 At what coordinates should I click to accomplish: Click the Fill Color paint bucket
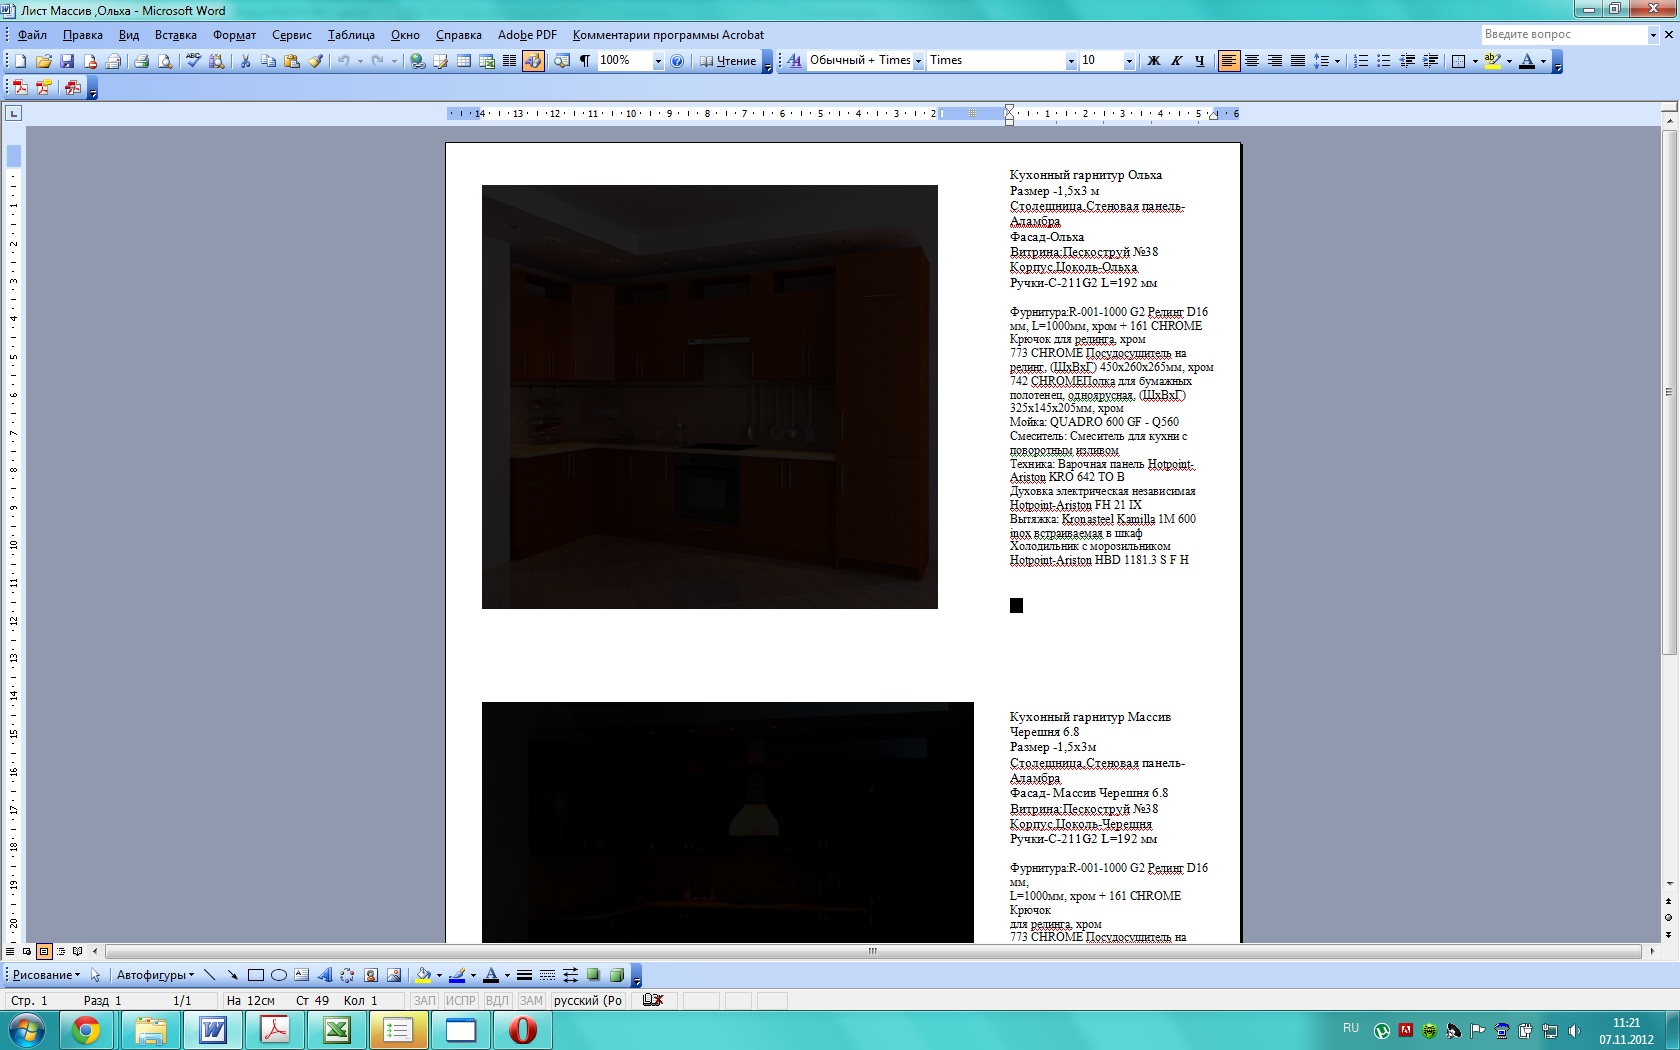click(423, 975)
